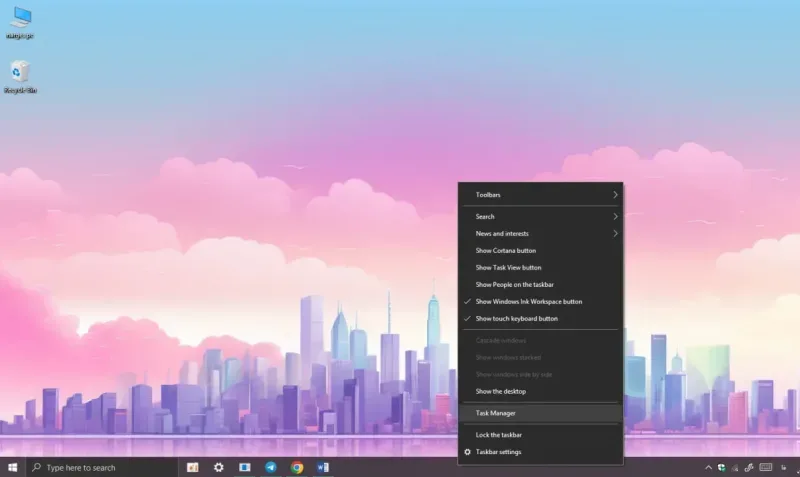Expand the Search submenu

(540, 216)
